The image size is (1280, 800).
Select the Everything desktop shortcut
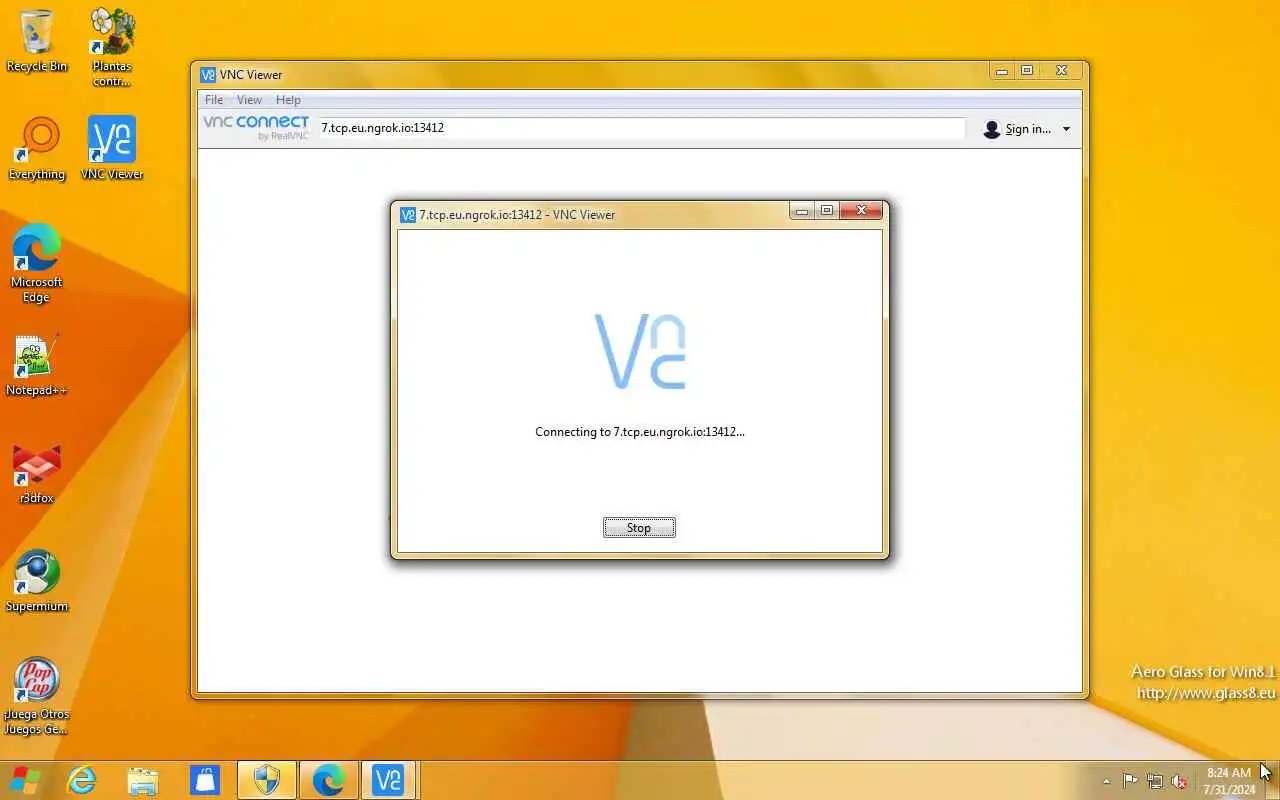37,148
